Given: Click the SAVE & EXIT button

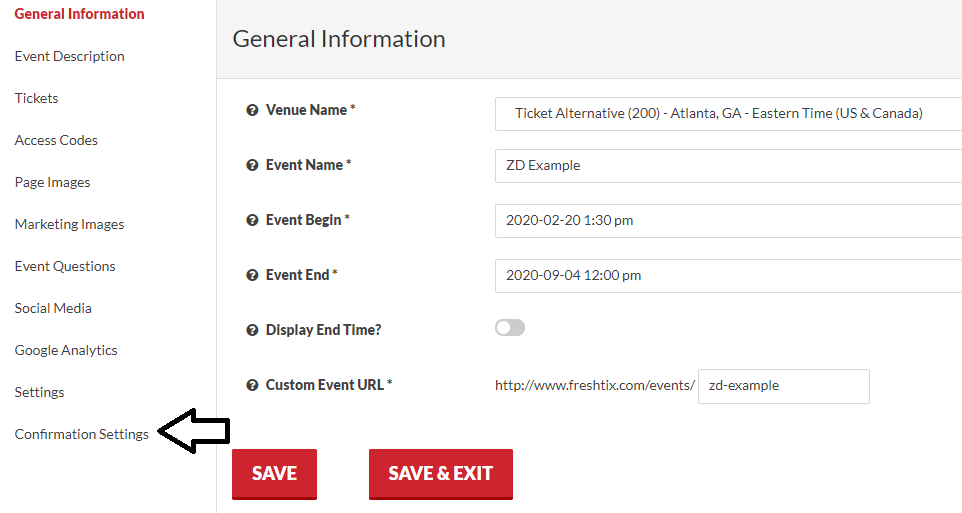Looking at the screenshot, I should pyautogui.click(x=441, y=474).
